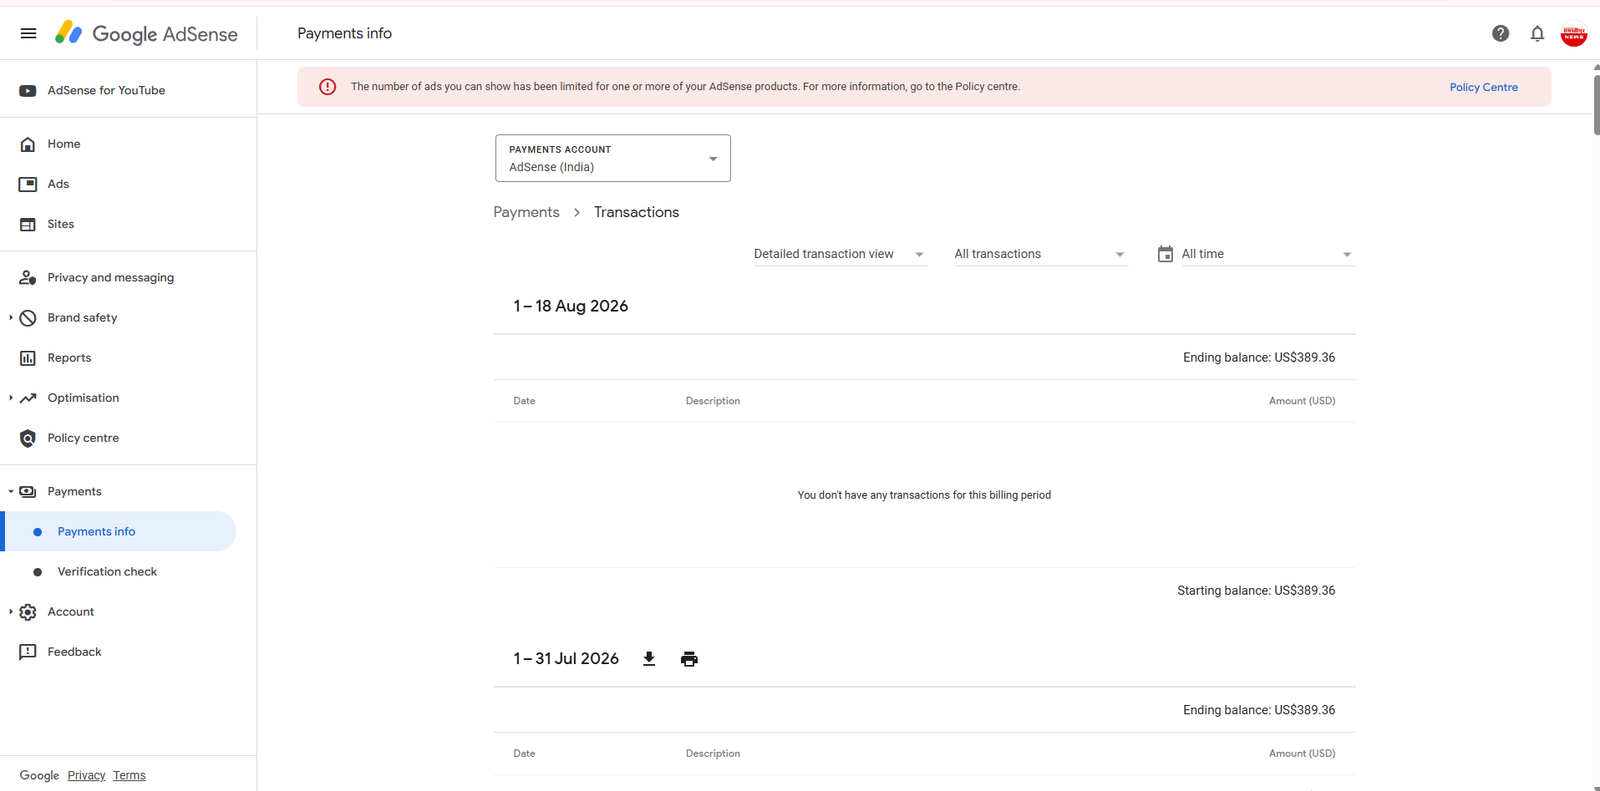
Task: Follow the Policy Centre link in alert
Action: click(x=1483, y=87)
